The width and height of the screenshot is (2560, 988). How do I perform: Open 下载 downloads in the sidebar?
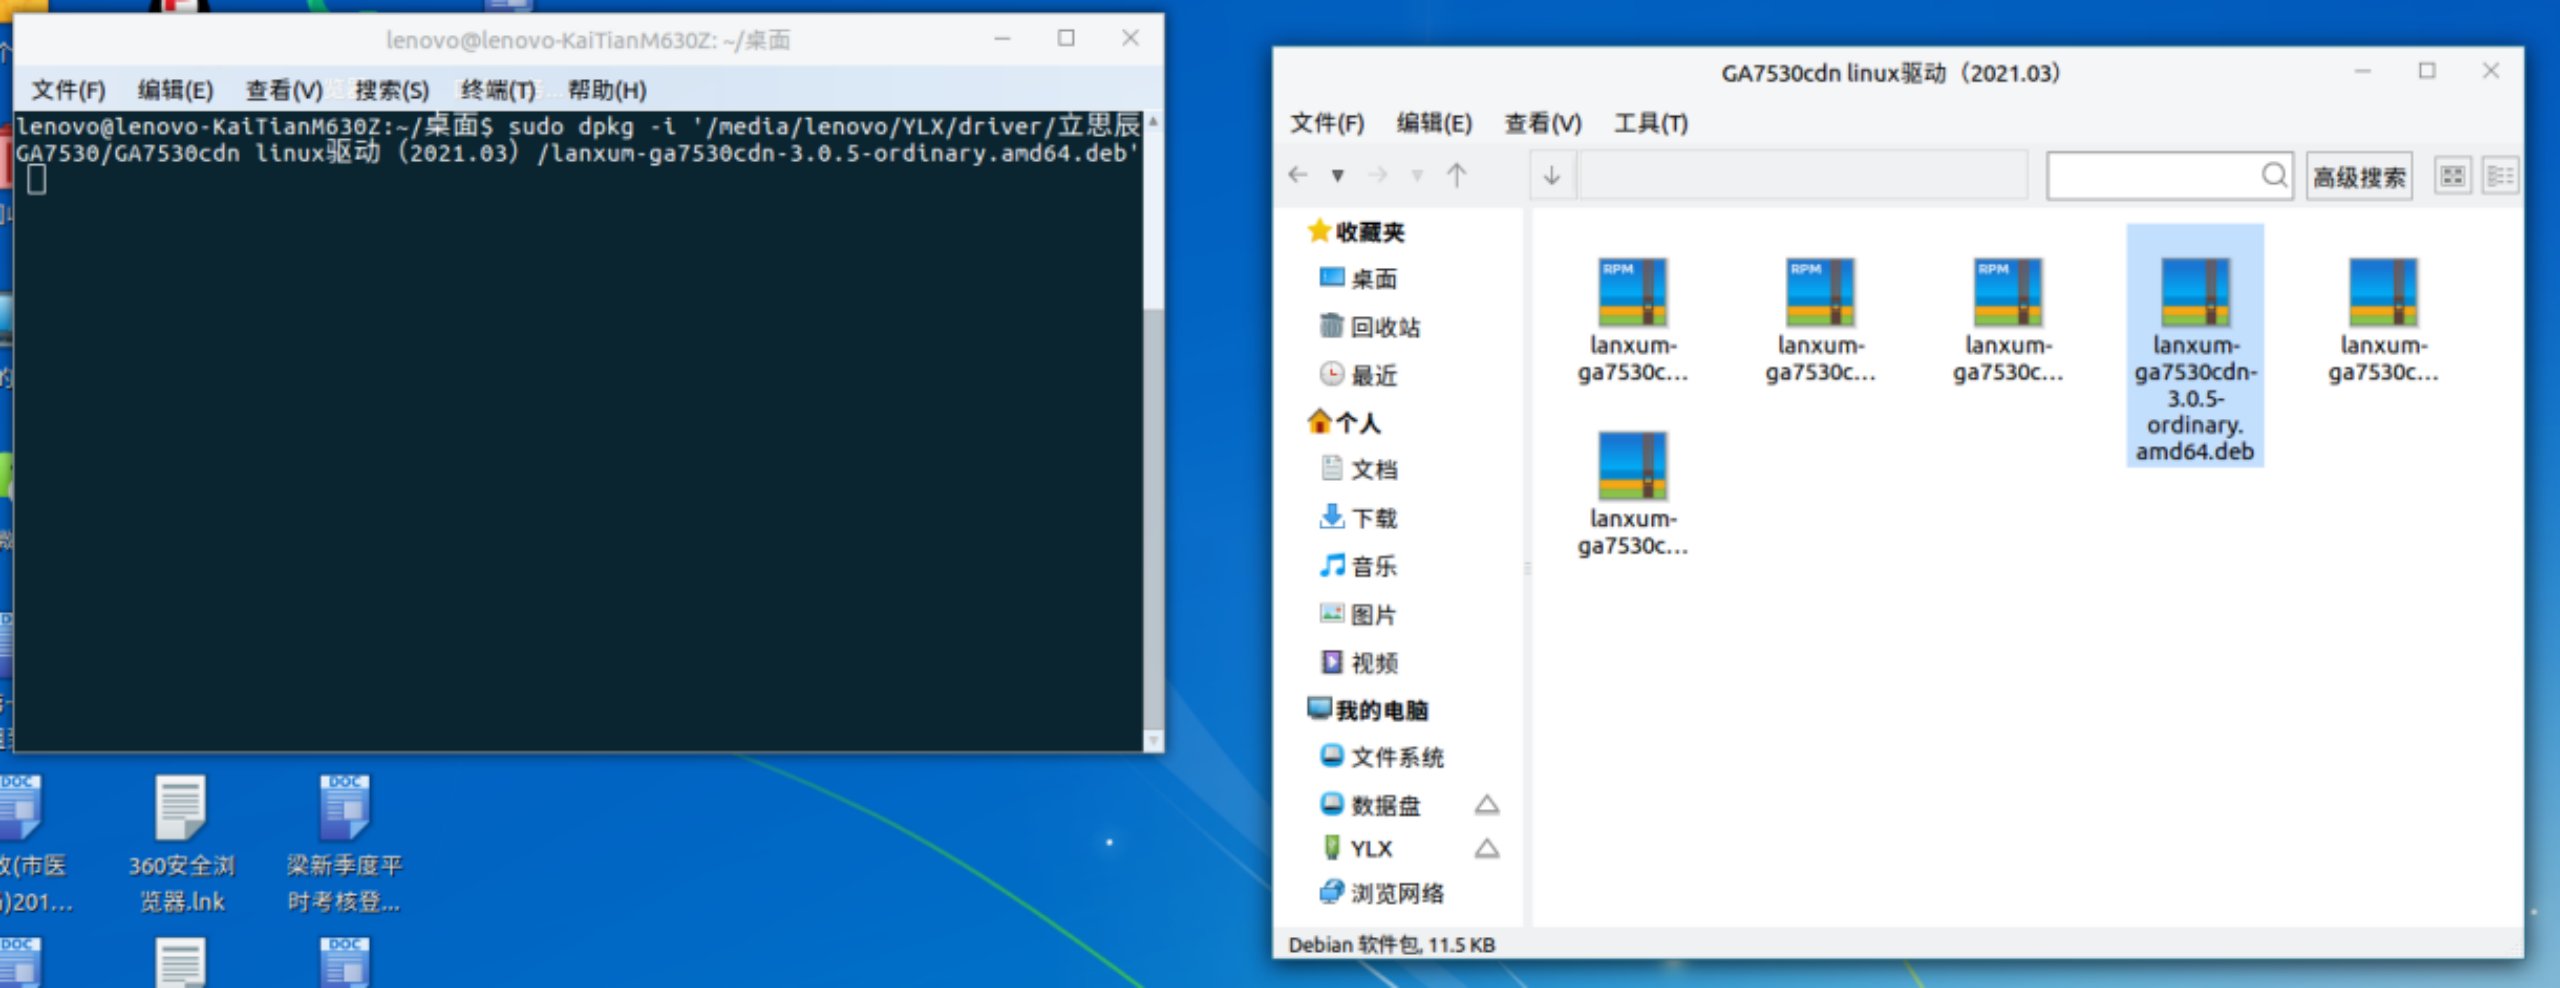1358,518
